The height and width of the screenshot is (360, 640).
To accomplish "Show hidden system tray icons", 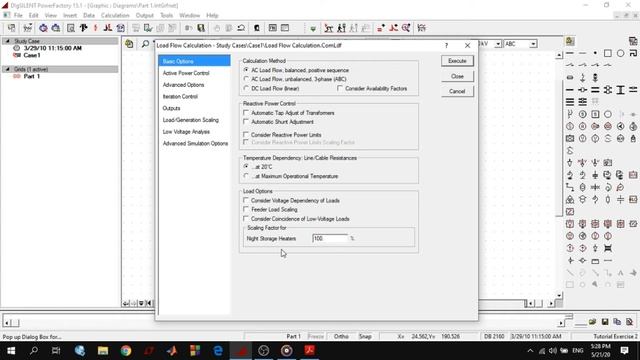I will (530, 351).
